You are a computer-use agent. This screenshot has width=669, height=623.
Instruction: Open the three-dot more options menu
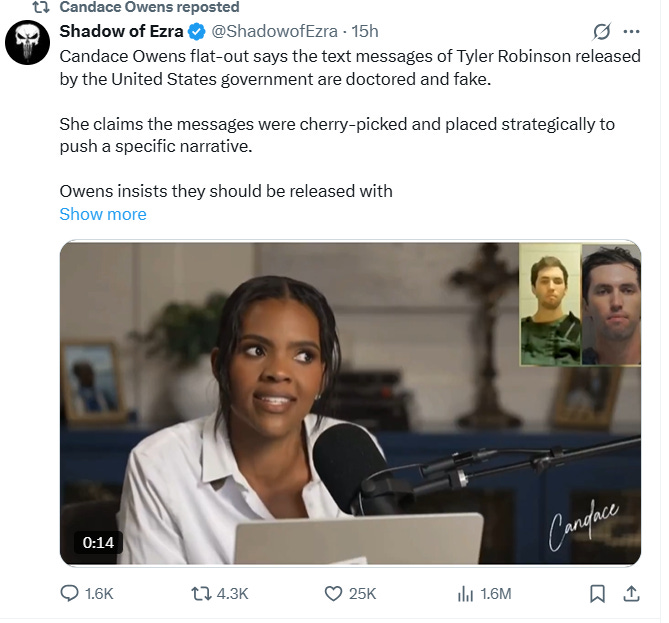coord(631,31)
